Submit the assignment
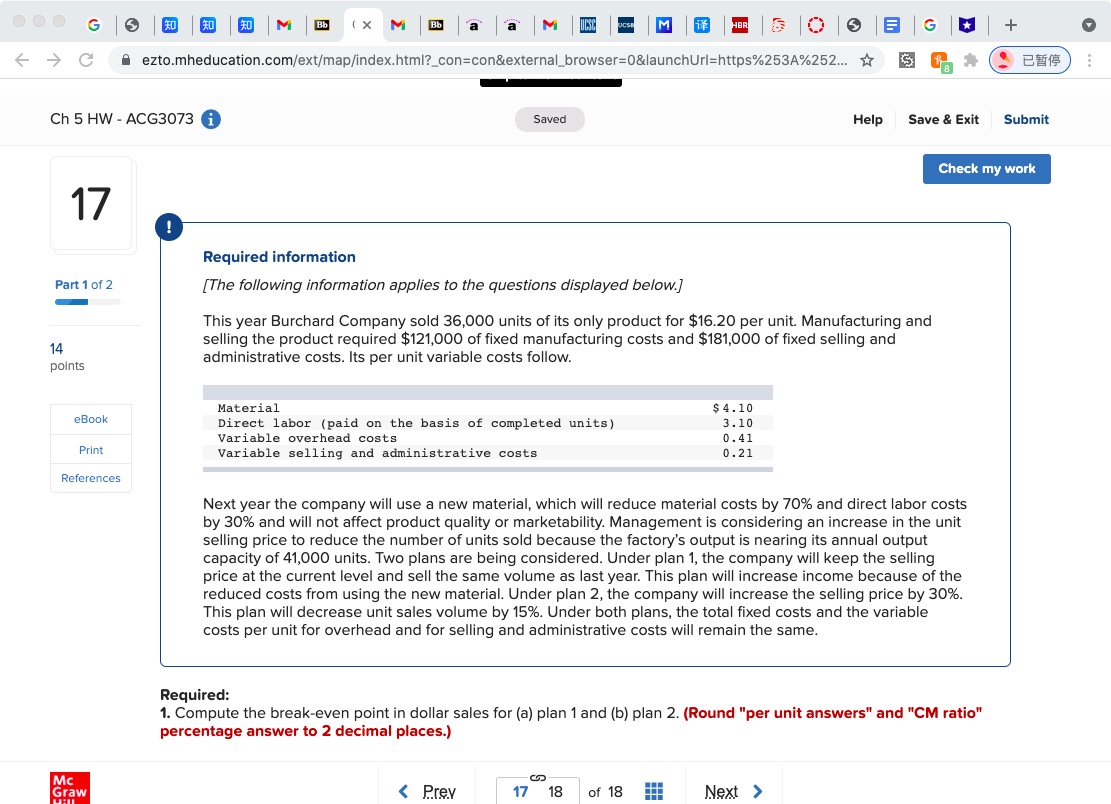The image size is (1111, 804). coord(1026,119)
